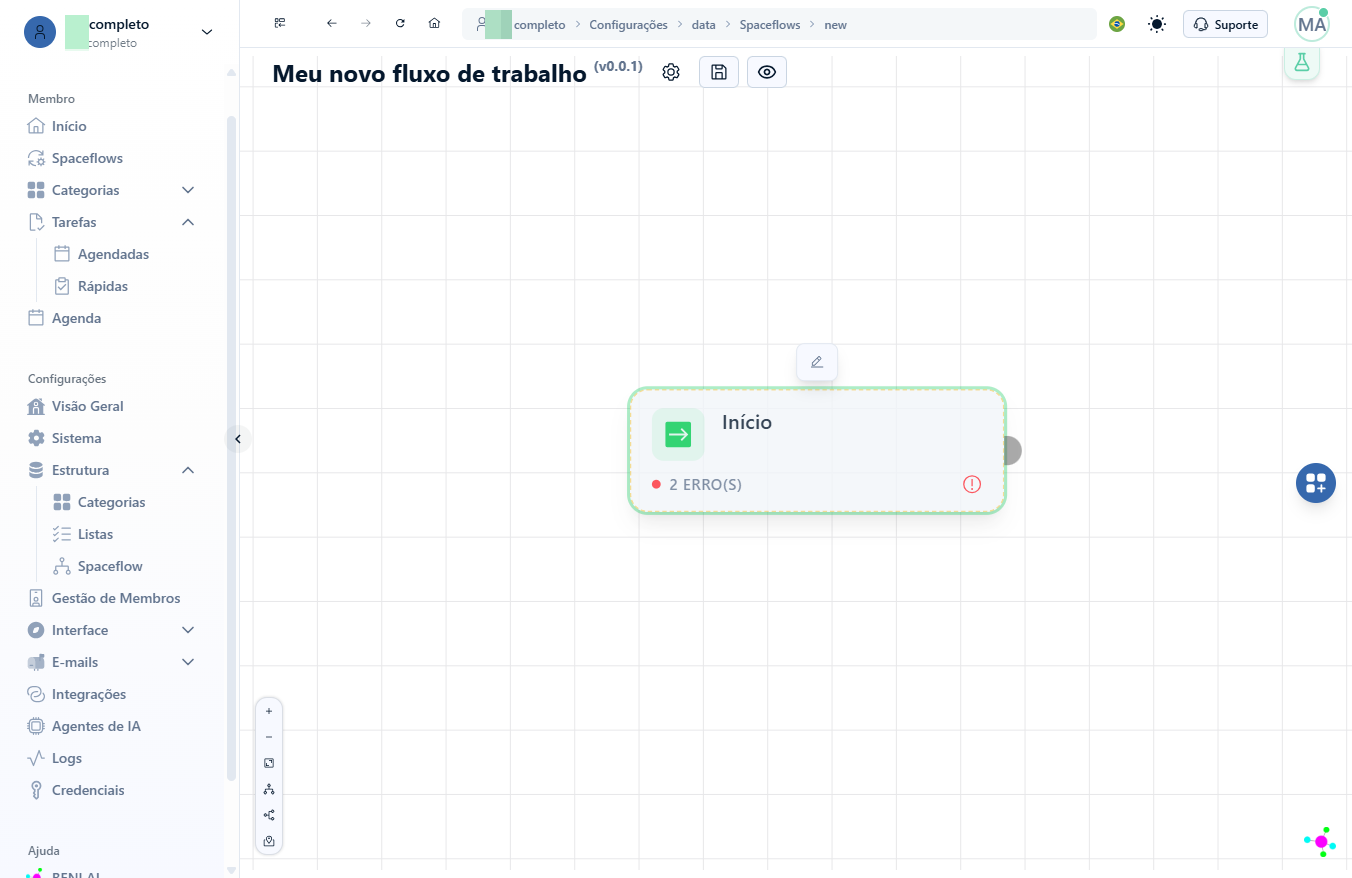Click the pencil edit icon above the Início node
This screenshot has height=878, width=1352.
coord(817,362)
